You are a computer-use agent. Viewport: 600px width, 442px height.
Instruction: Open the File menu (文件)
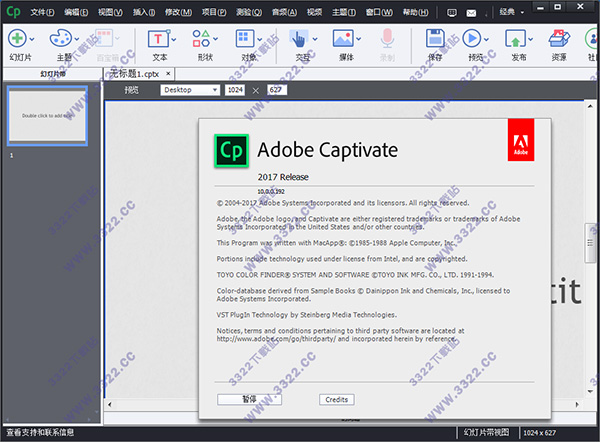click(x=42, y=12)
